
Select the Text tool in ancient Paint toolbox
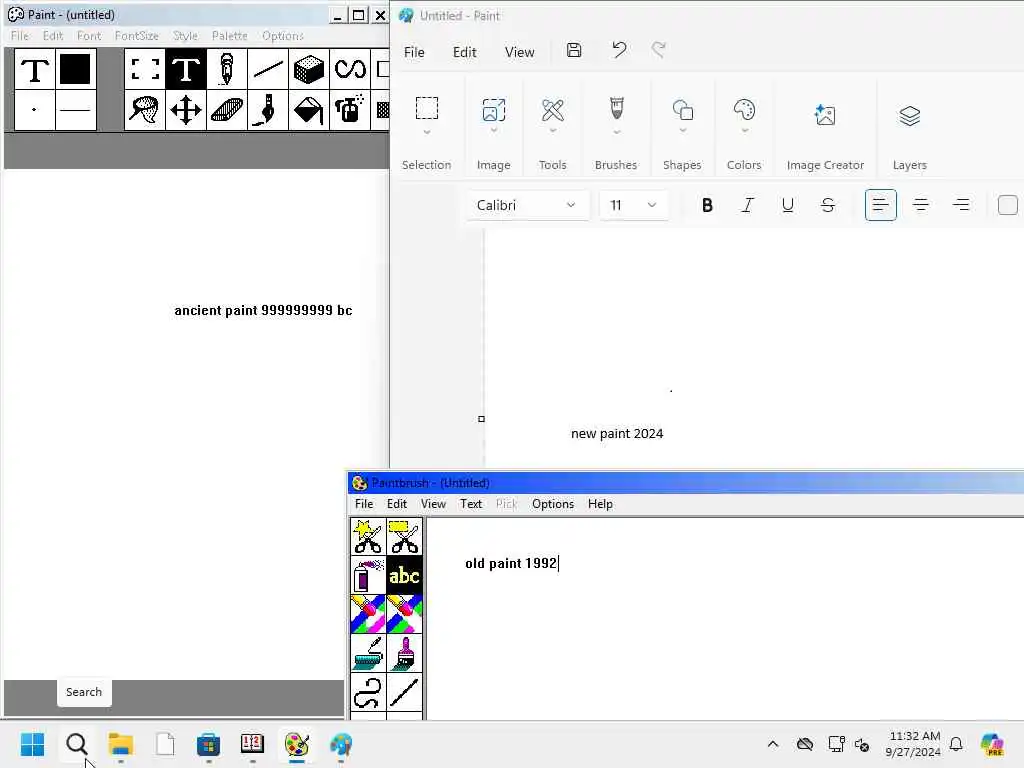(x=186, y=69)
